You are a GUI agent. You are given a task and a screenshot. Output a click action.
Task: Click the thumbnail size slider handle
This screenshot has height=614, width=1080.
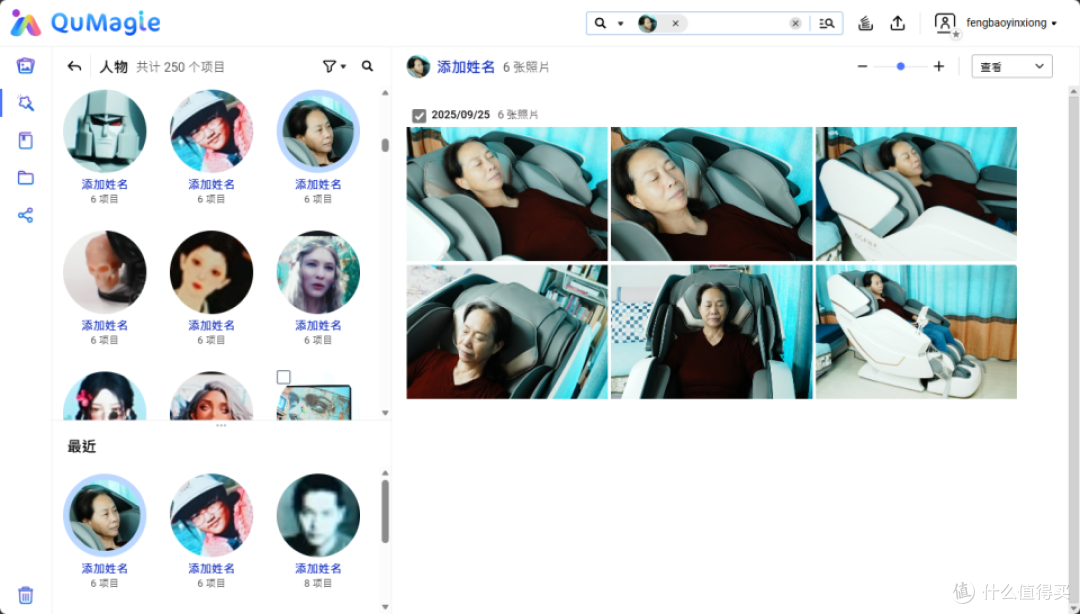[901, 66]
